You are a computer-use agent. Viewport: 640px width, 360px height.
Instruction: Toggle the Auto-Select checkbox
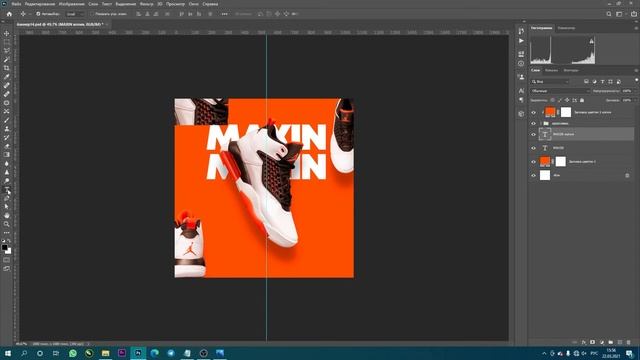pos(38,14)
